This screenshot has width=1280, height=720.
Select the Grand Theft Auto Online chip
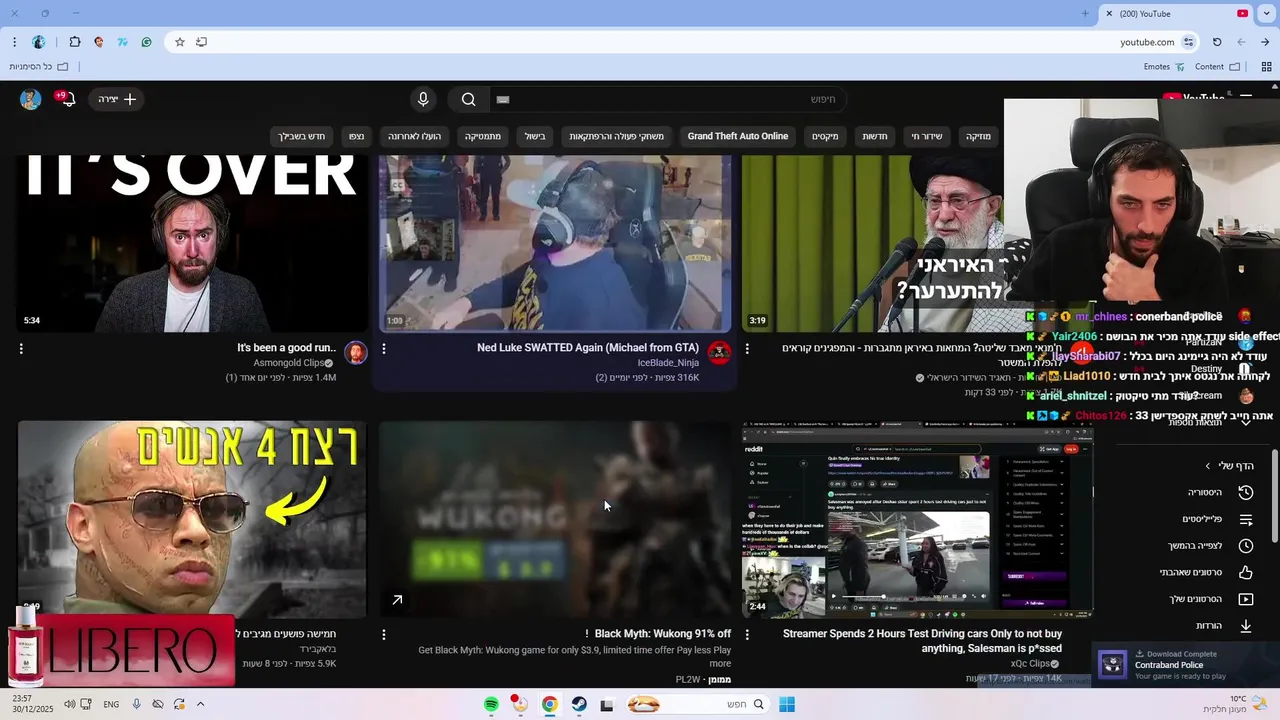click(x=738, y=136)
